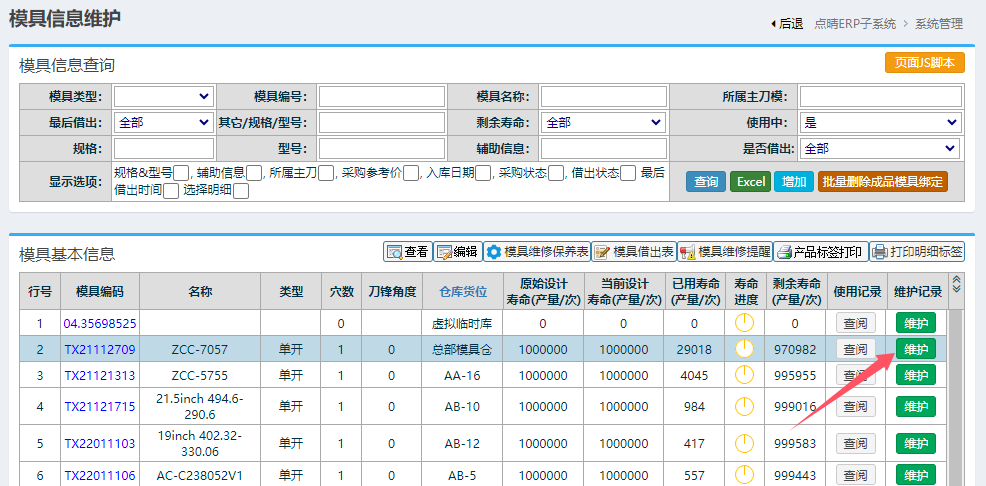Click 批量删除成品模具绑定 button

click(883, 182)
